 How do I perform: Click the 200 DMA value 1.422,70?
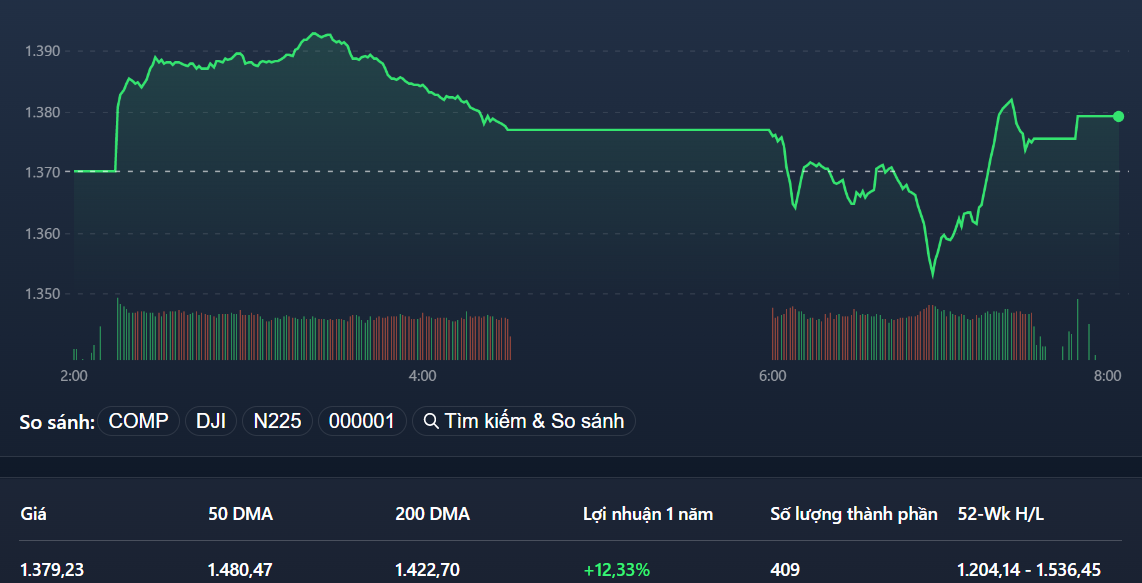coord(427,570)
